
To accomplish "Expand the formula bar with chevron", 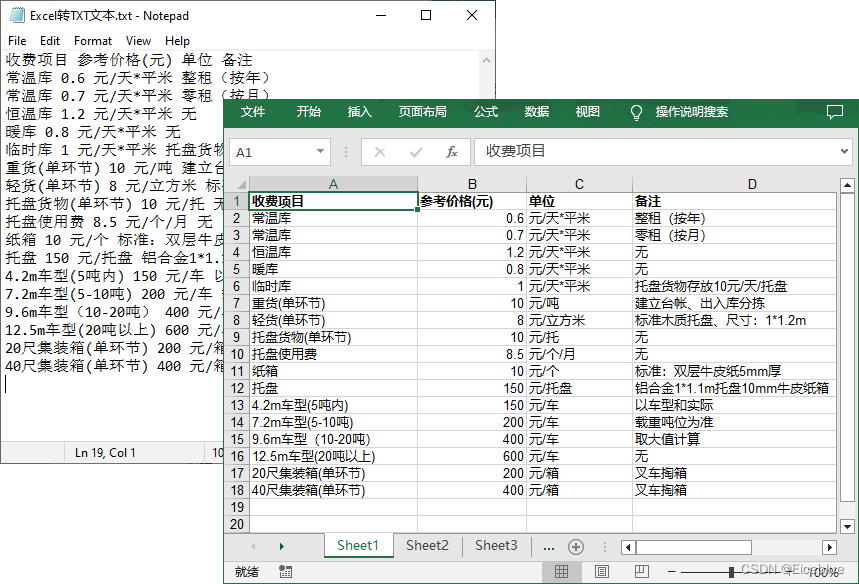I will pos(844,151).
